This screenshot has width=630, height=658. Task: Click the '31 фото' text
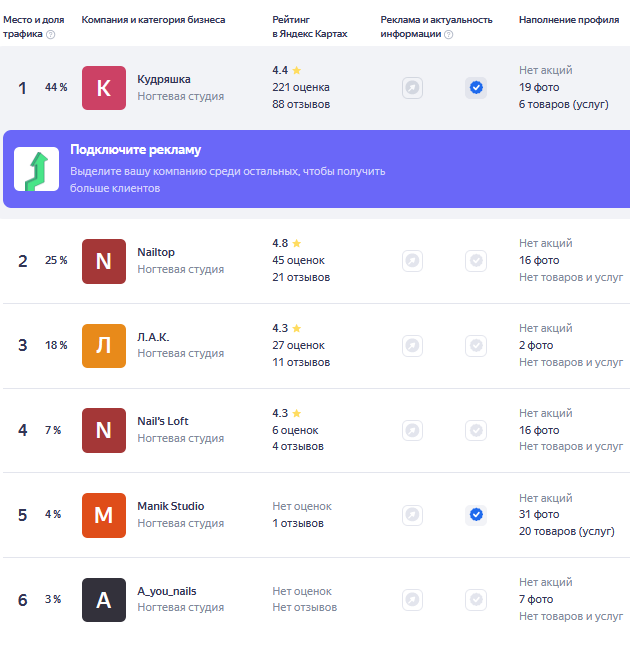click(539, 514)
